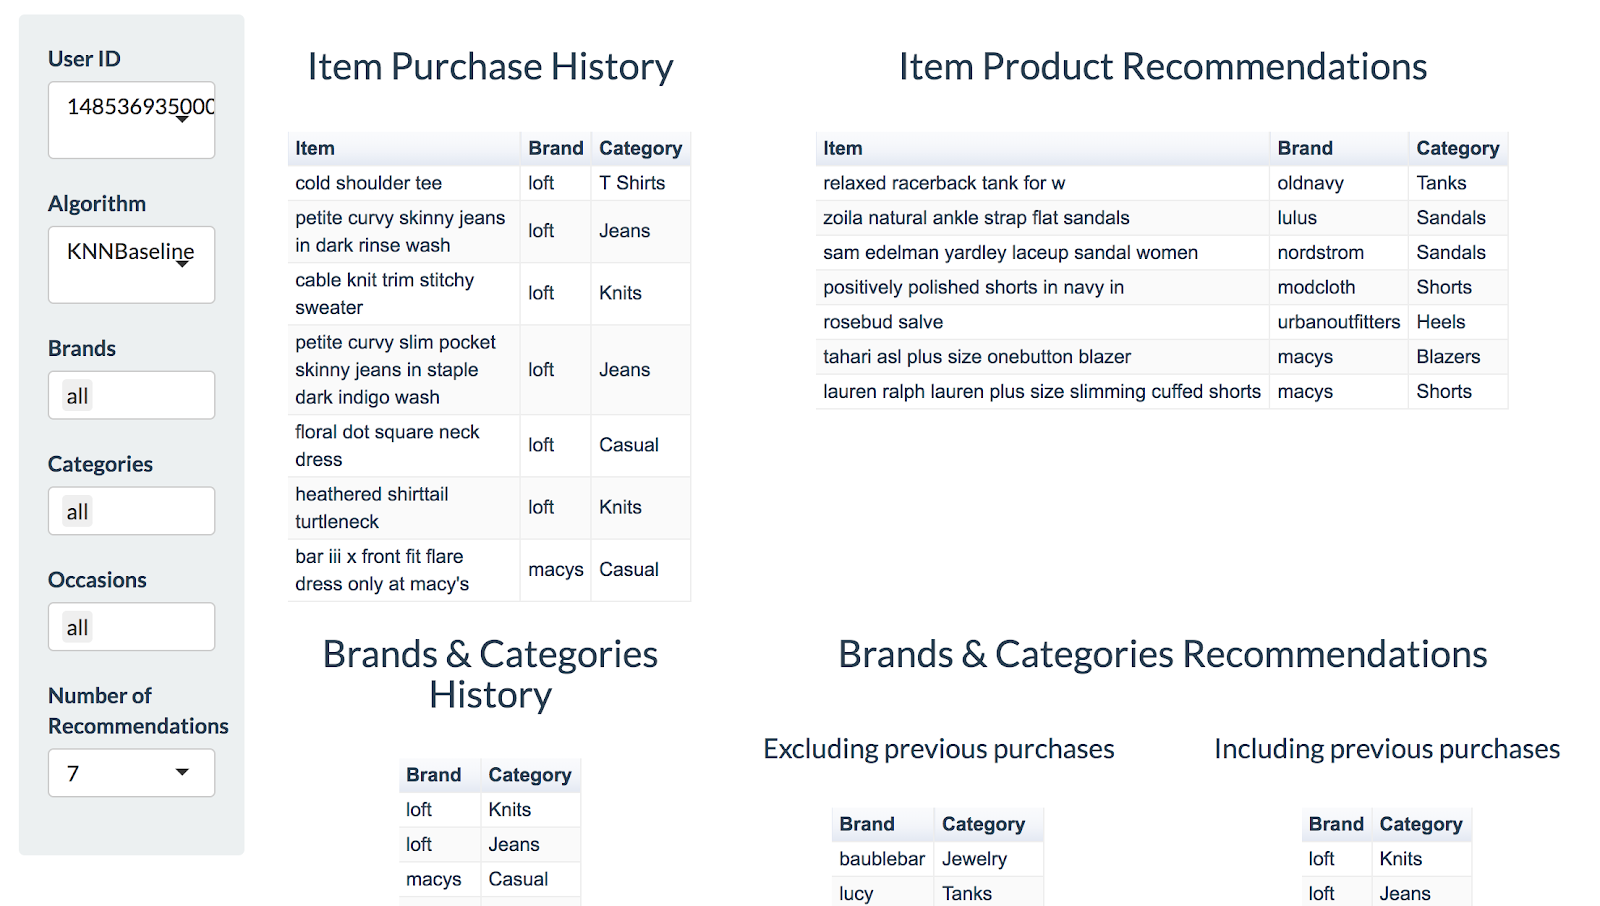Click the Excluding previous purchases subheading
1600x906 pixels.
939,749
